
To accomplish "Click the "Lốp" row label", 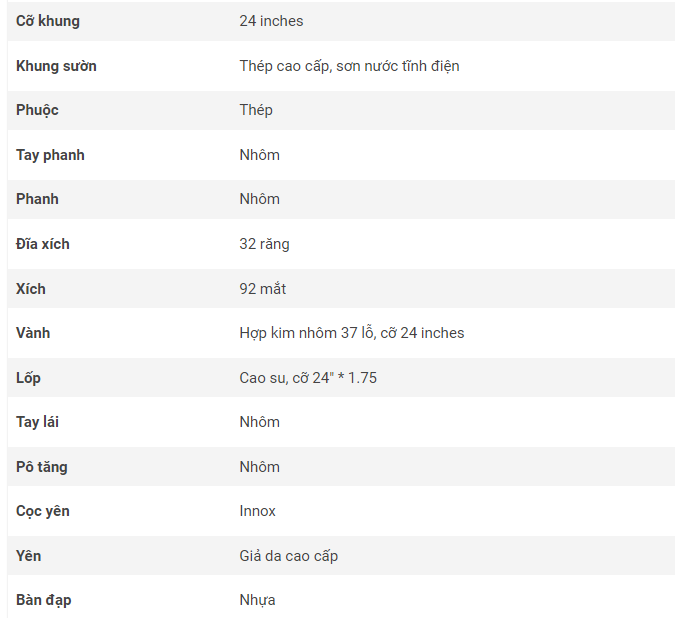I will (28, 378).
